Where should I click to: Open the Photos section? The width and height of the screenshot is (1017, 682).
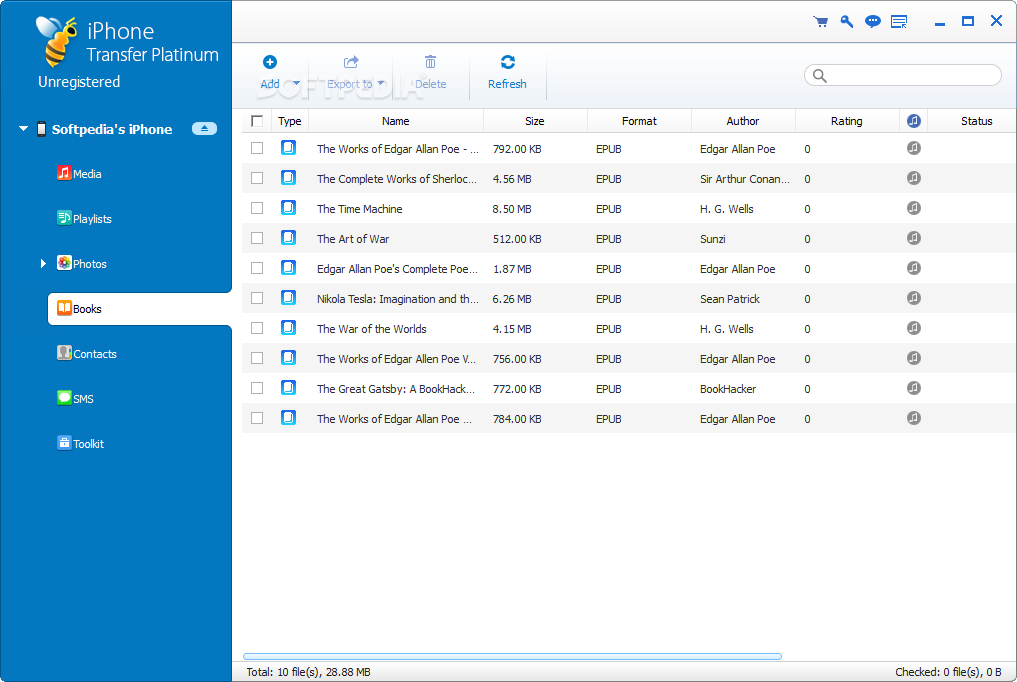[82, 263]
